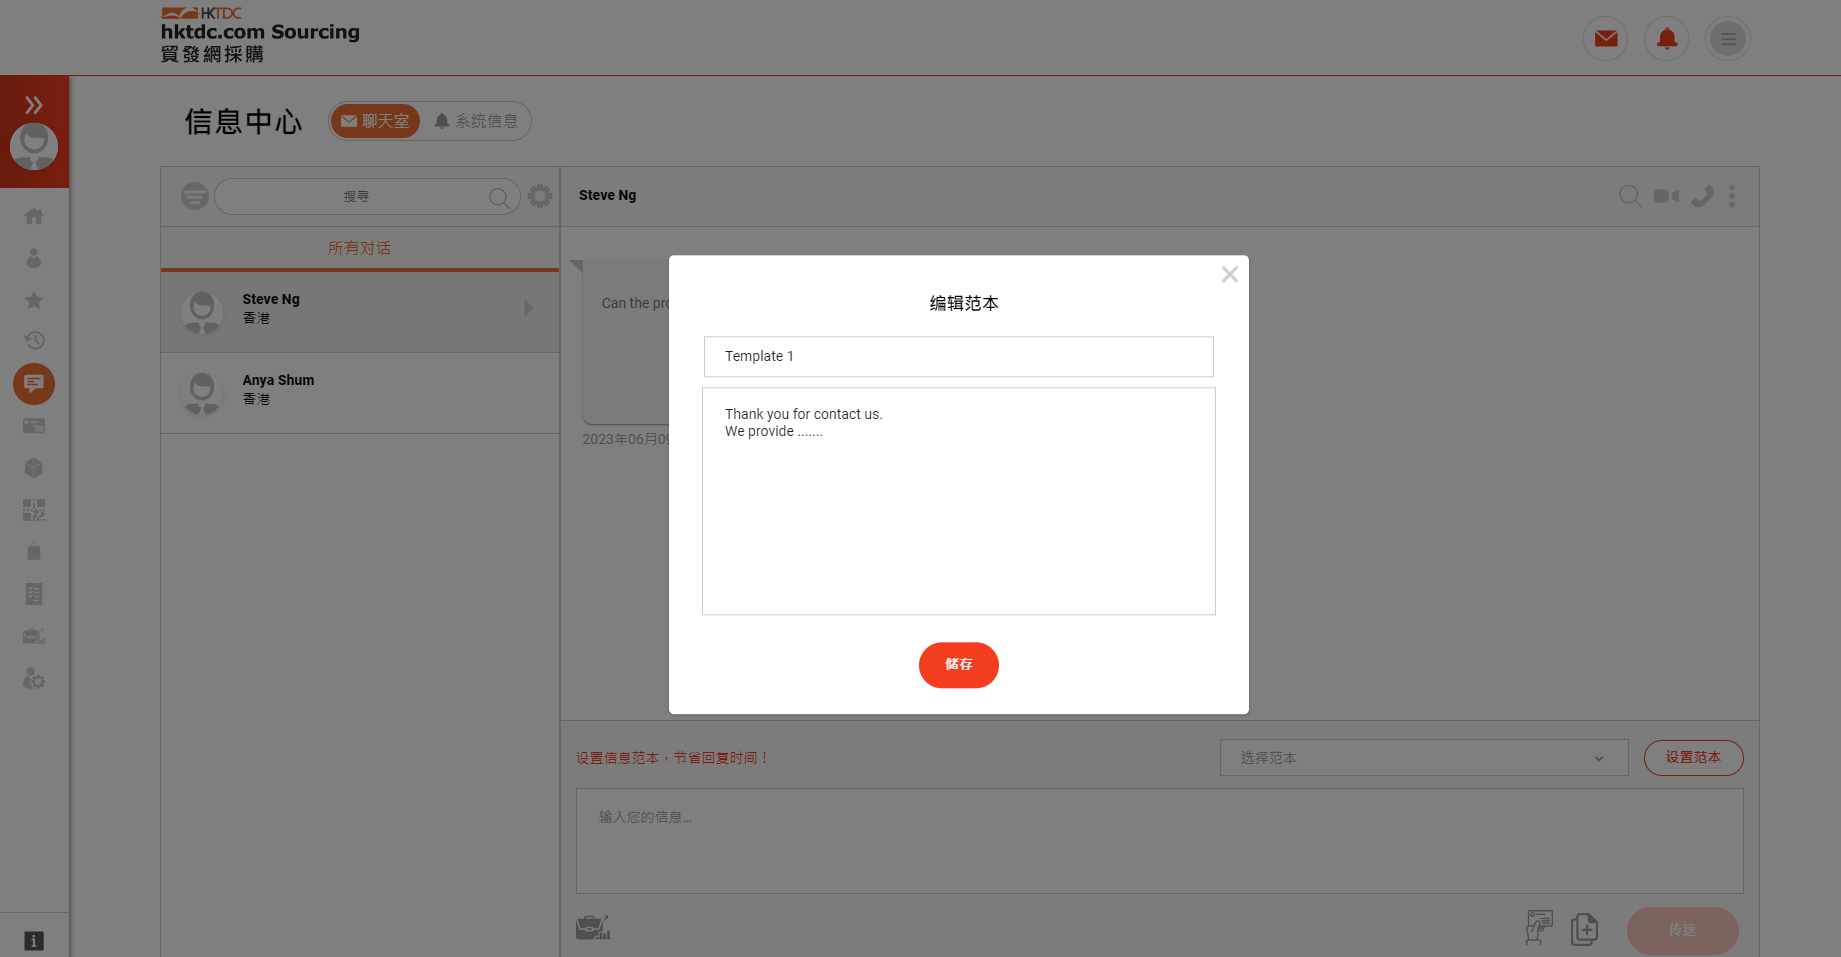
Task: Open user settings icon in sidebar
Action: tap(34, 679)
